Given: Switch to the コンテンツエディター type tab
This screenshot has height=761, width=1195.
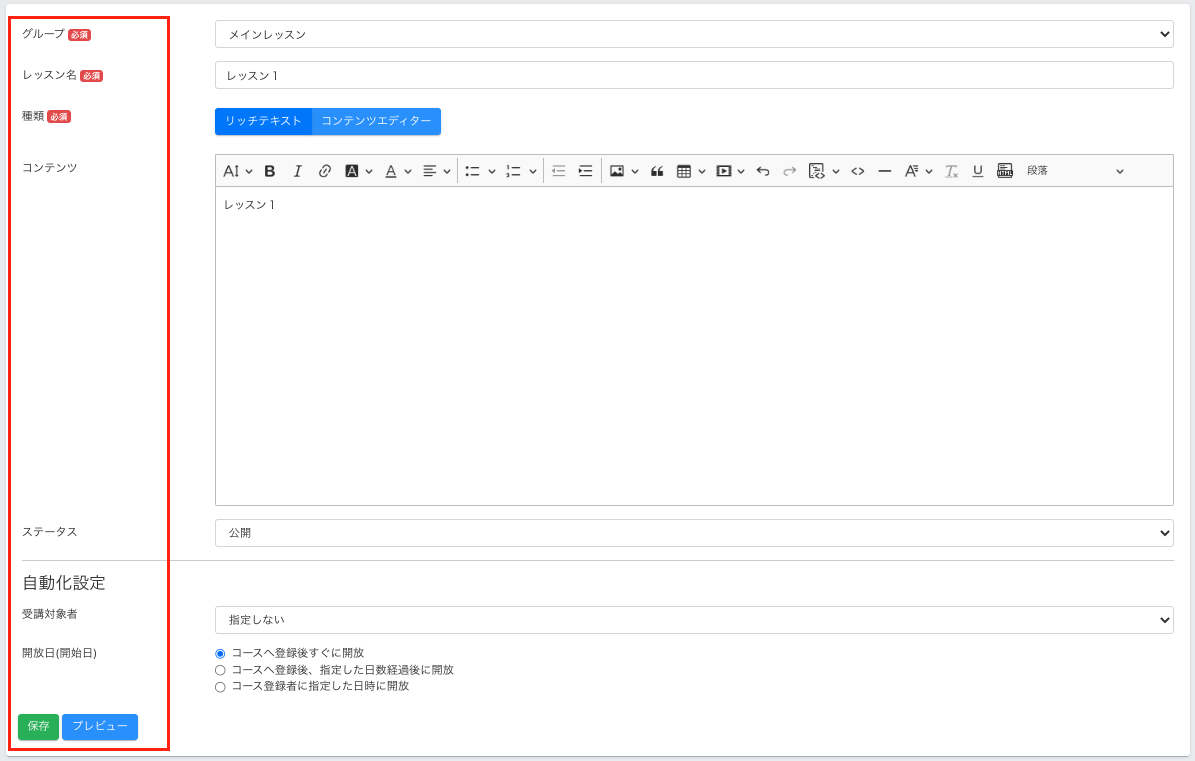Looking at the screenshot, I should click(376, 121).
